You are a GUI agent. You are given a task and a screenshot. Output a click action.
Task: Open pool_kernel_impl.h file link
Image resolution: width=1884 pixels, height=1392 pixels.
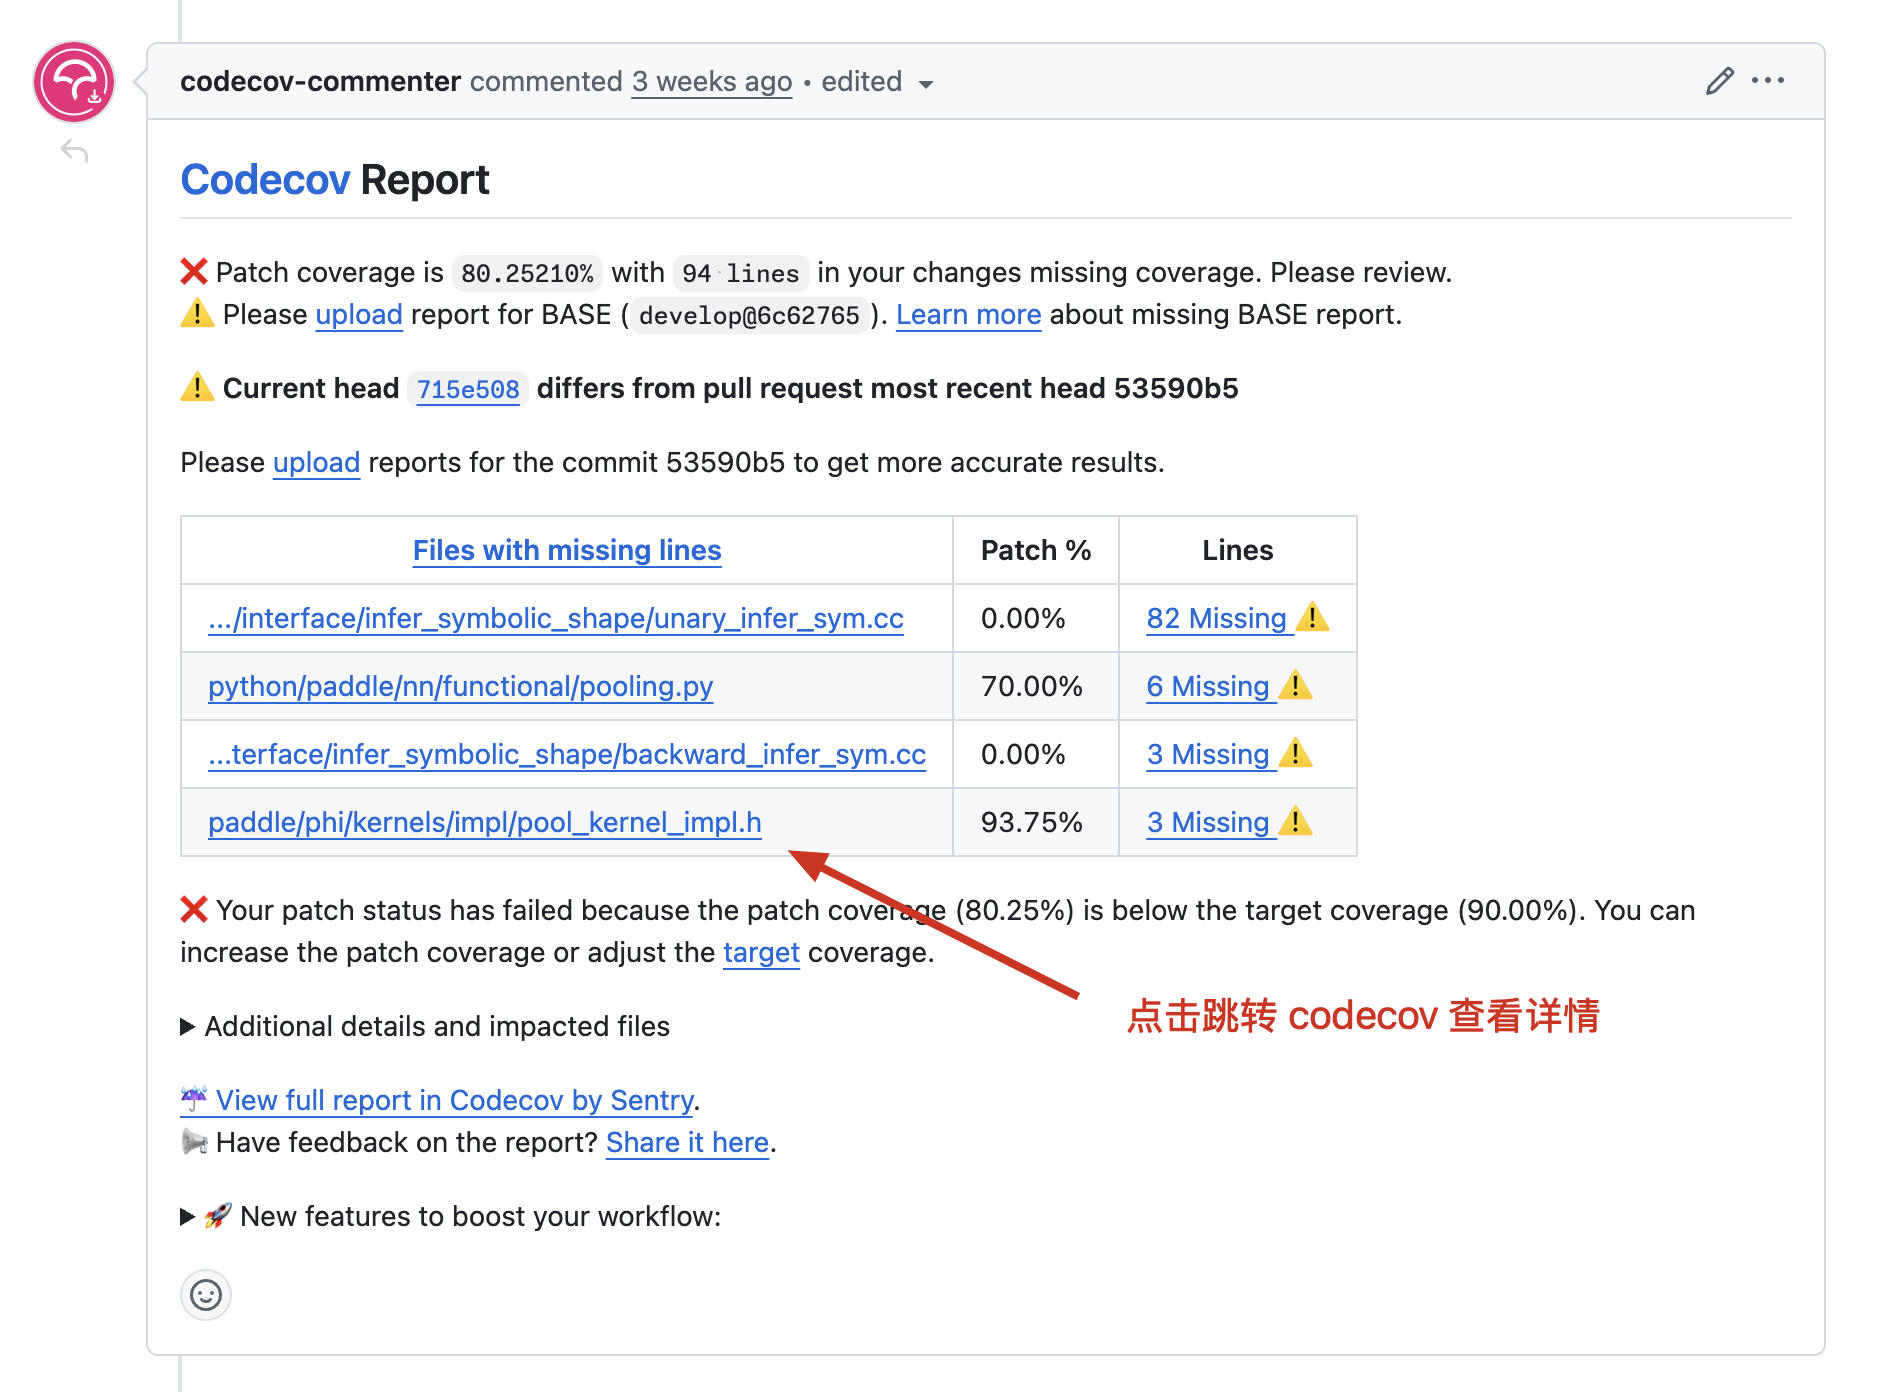(484, 823)
